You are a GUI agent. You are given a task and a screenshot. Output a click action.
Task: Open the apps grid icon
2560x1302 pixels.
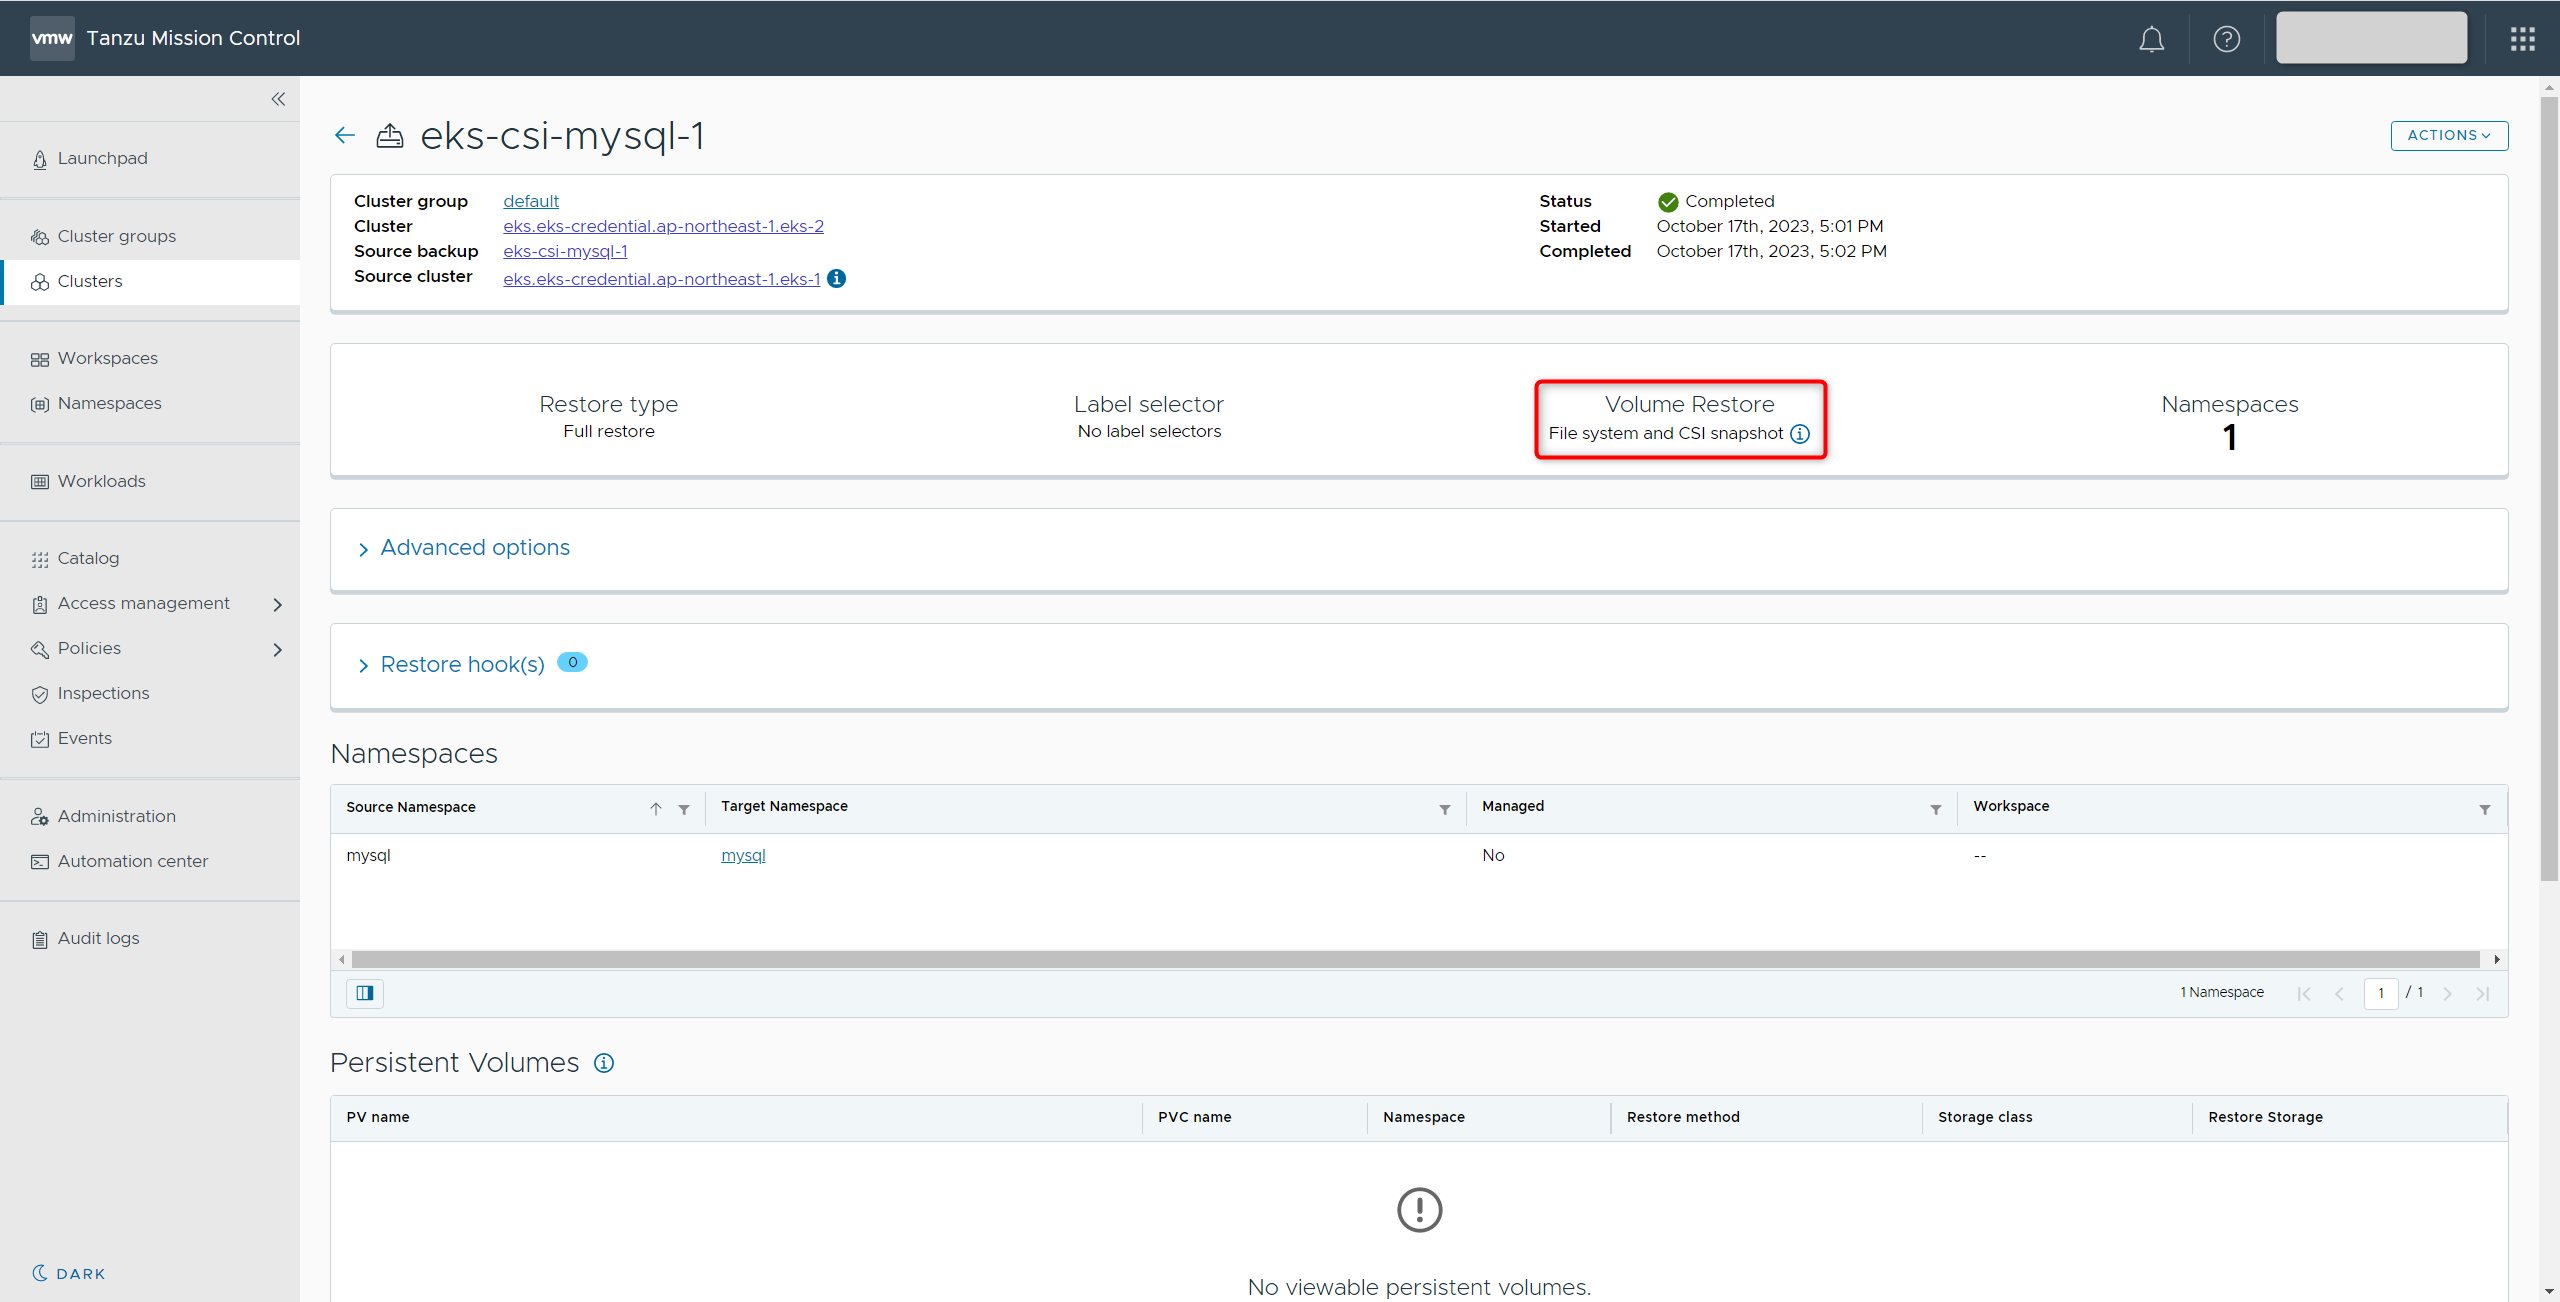[2522, 39]
